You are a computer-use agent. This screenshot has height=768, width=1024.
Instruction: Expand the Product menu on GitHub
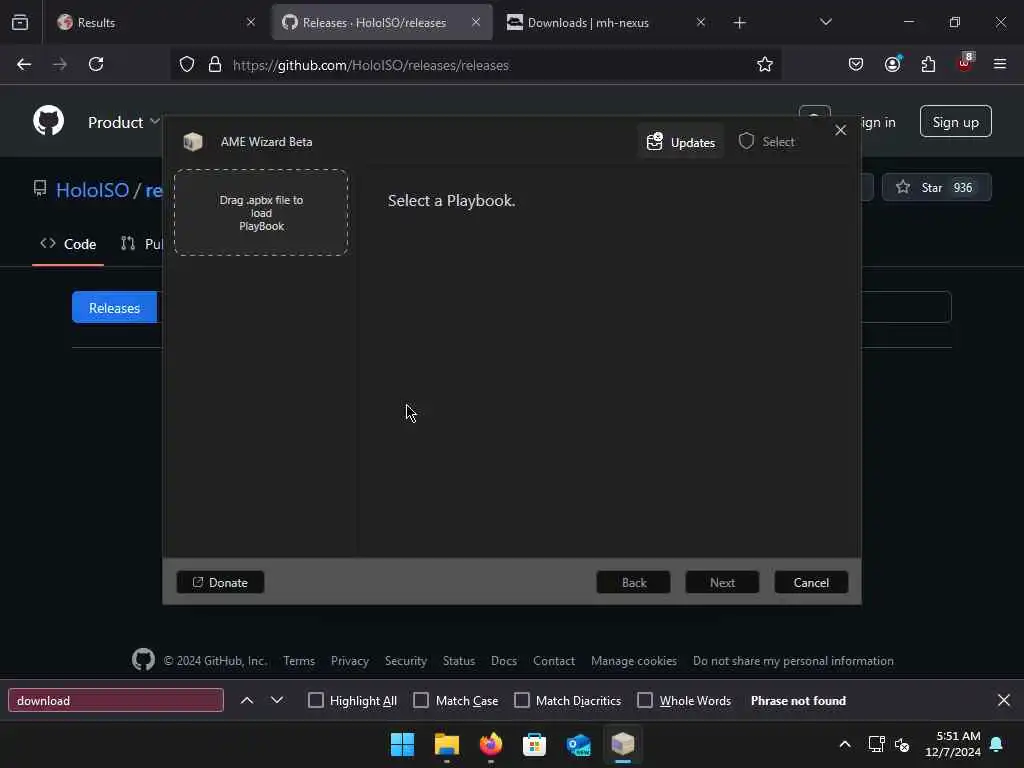click(124, 122)
